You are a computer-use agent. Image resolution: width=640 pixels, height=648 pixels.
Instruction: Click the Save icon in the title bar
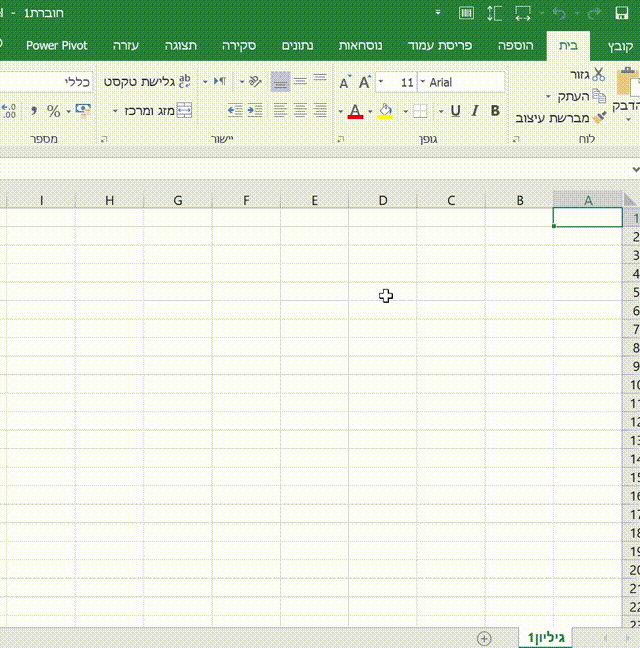click(621, 13)
